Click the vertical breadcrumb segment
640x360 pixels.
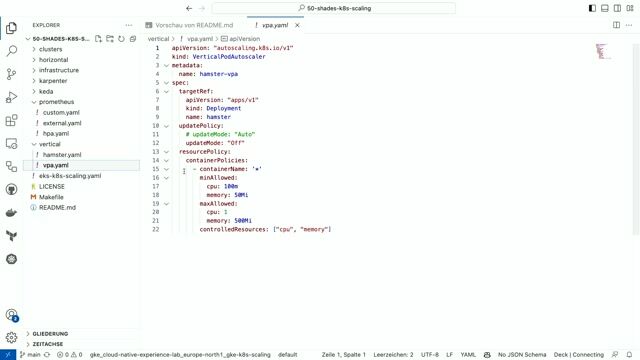(158, 39)
